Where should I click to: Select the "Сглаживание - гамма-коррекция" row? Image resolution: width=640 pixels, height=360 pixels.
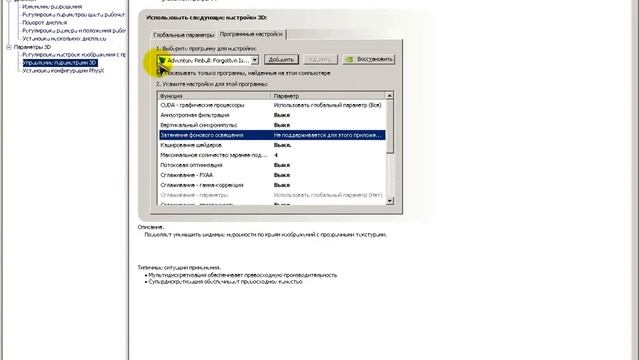tap(272, 185)
